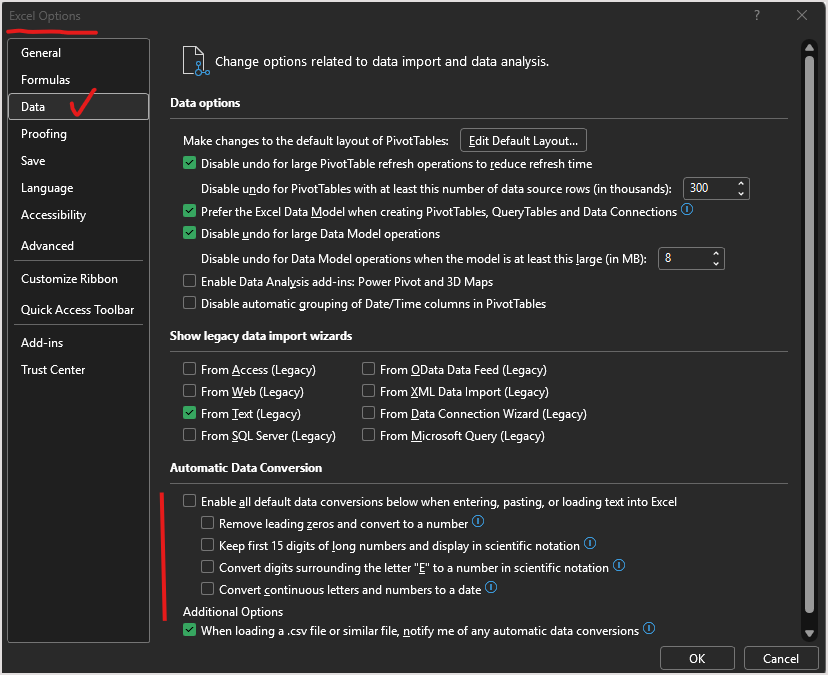Open the Add-ins options category
The image size is (828, 675).
[x=79, y=343]
